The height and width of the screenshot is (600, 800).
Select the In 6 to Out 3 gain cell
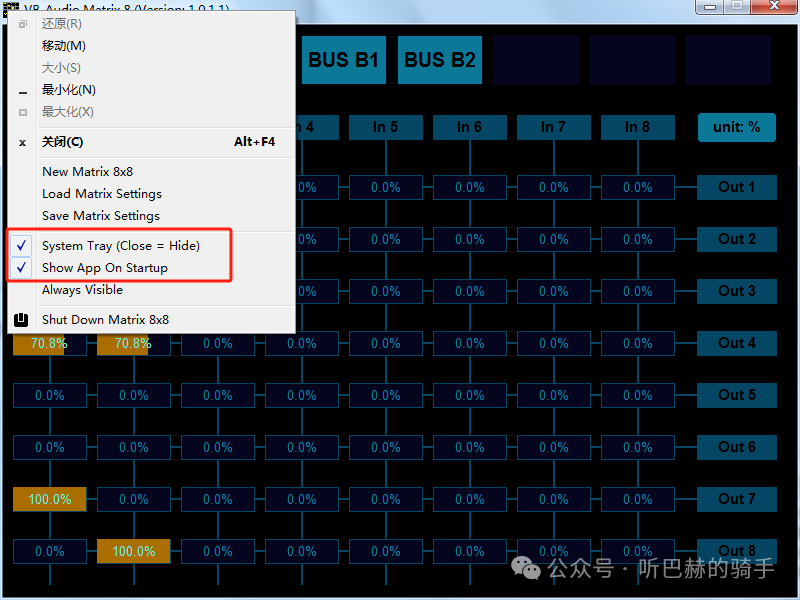[470, 291]
